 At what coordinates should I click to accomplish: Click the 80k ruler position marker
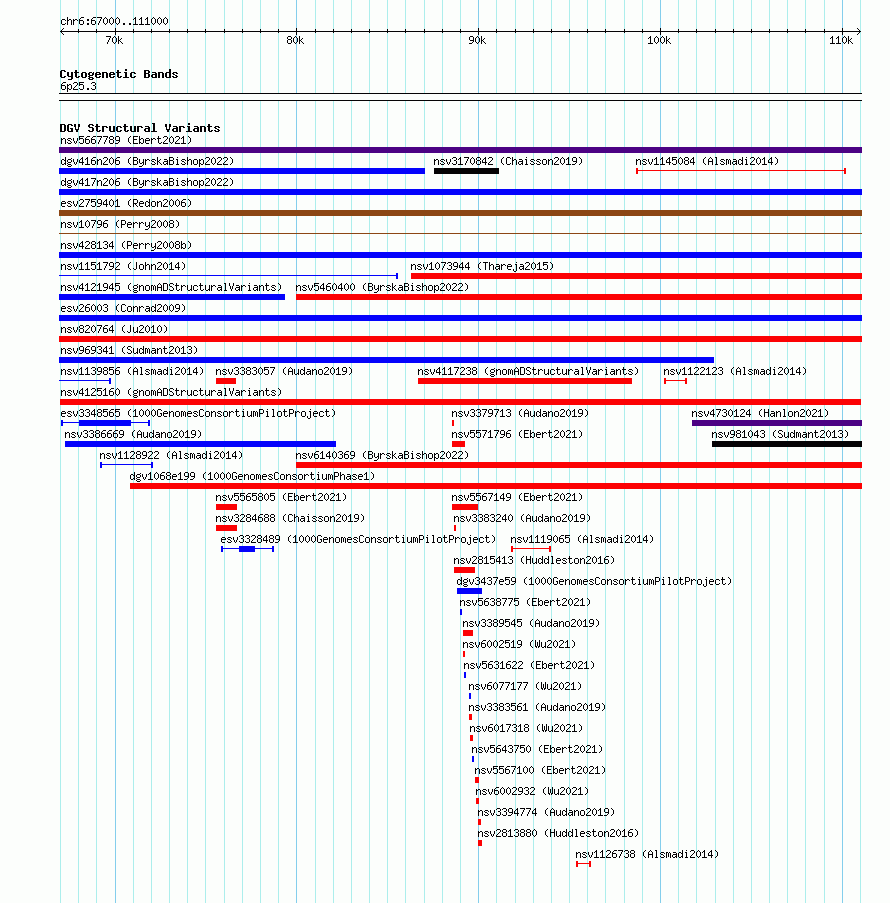coord(295,40)
